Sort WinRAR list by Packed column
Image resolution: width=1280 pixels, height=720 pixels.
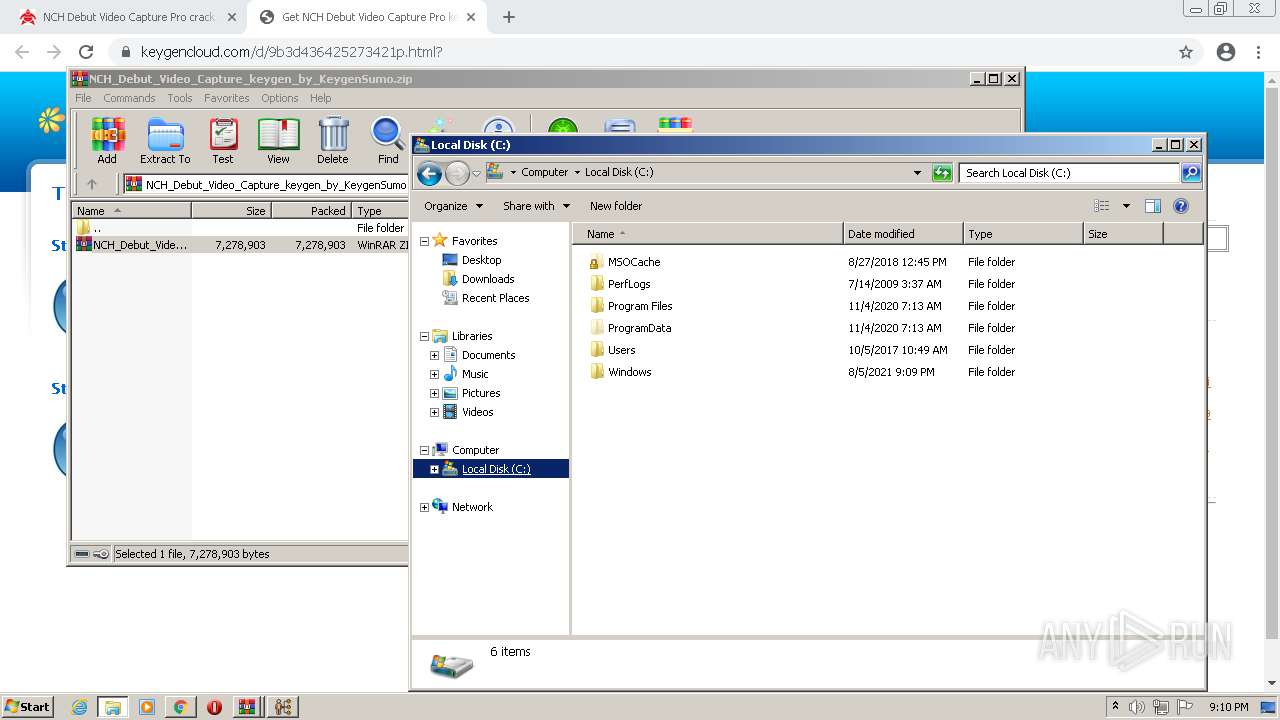coord(311,211)
